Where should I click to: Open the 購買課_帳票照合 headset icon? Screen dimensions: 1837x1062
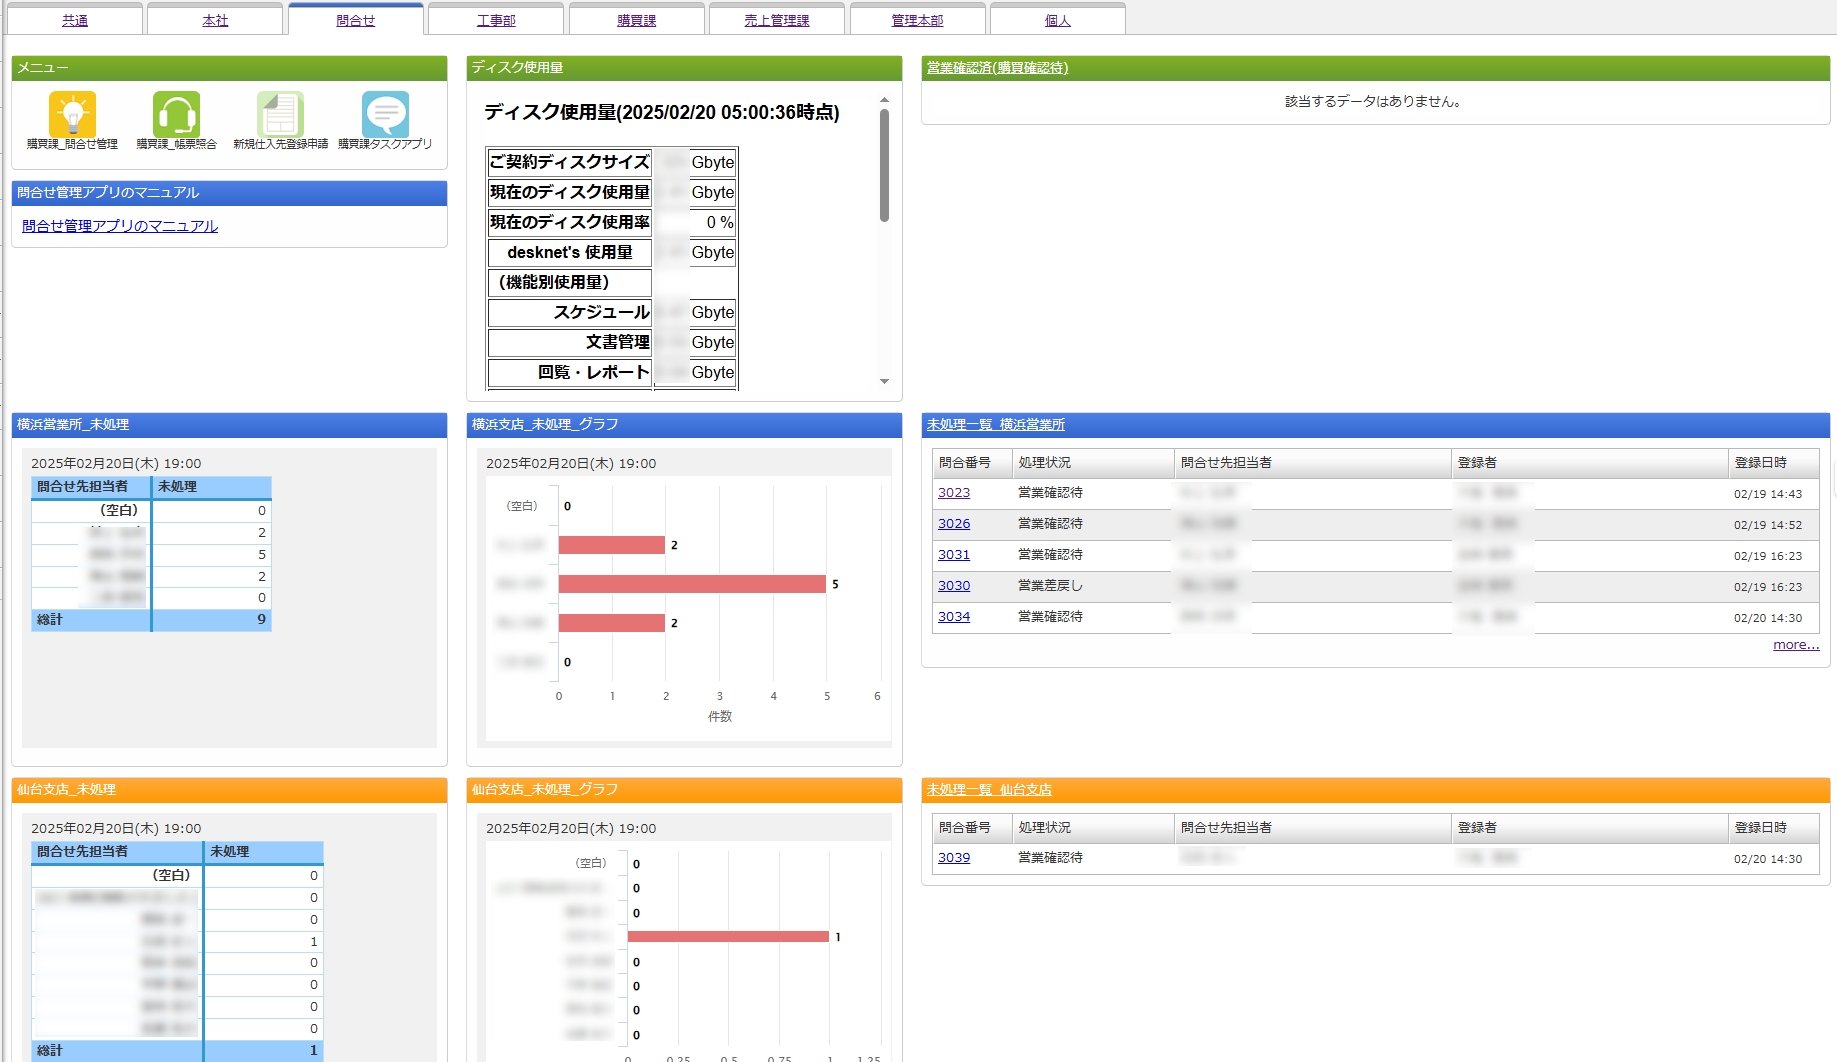coord(176,115)
